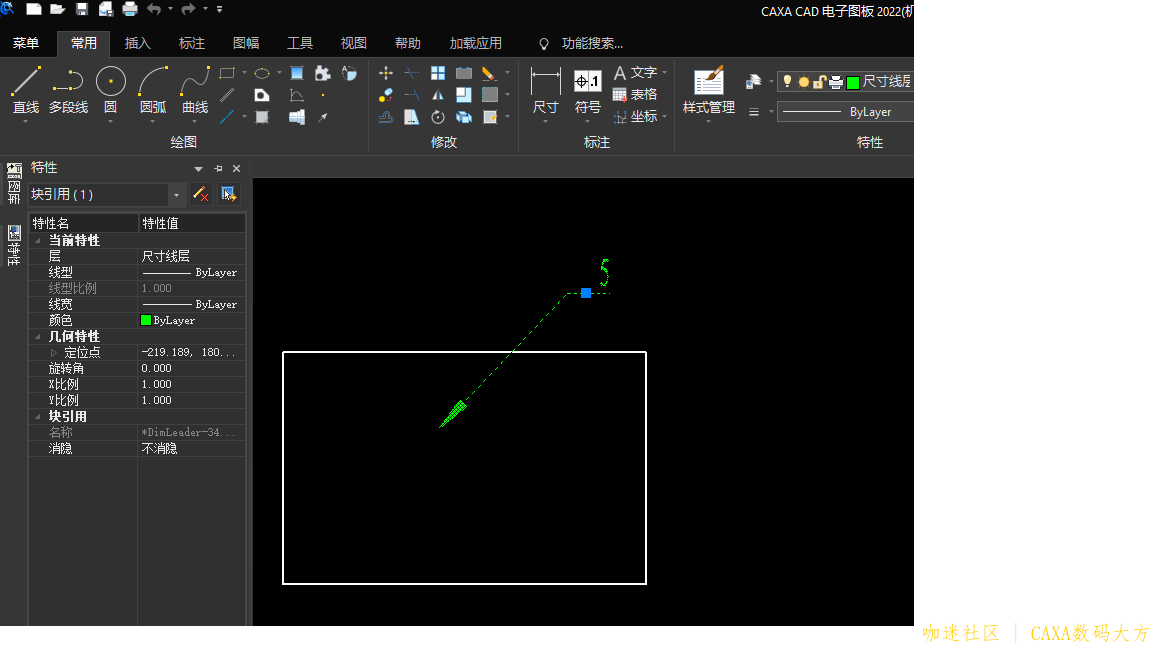Screen dimensions: 1152x648
Task: Click the 符号 symbol annotation tool
Action: pos(588,90)
